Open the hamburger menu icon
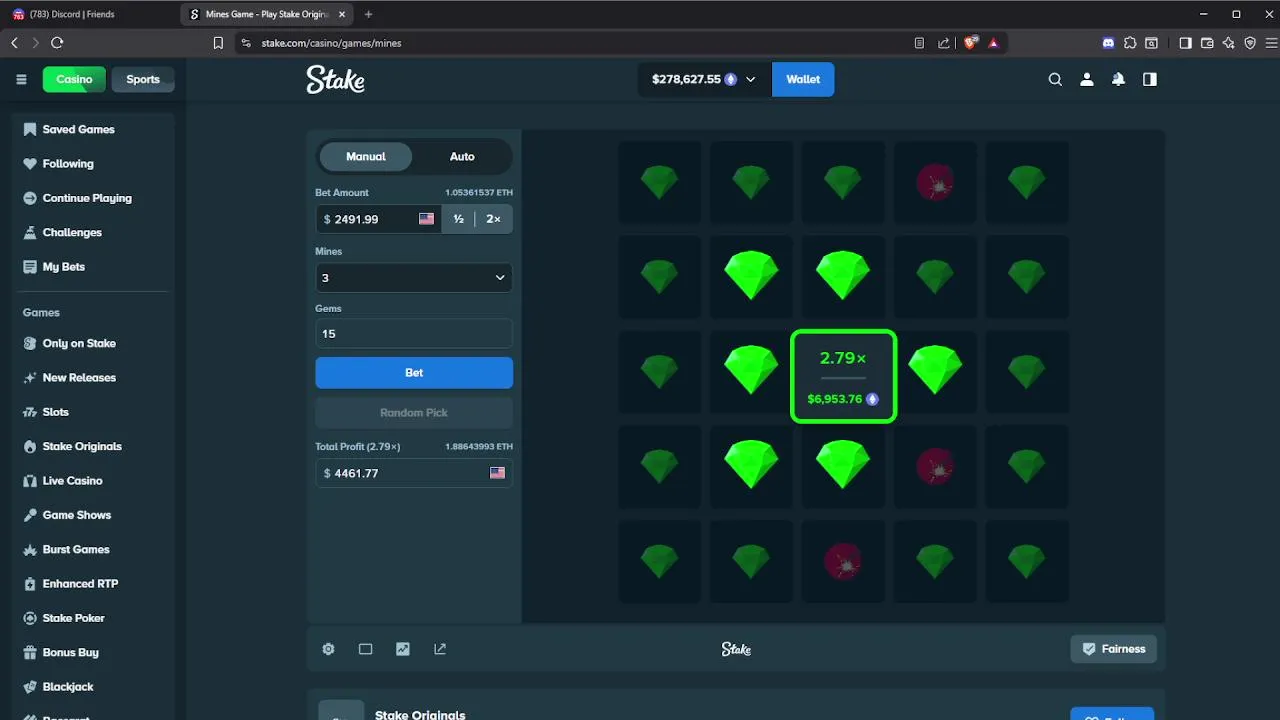 21,80
